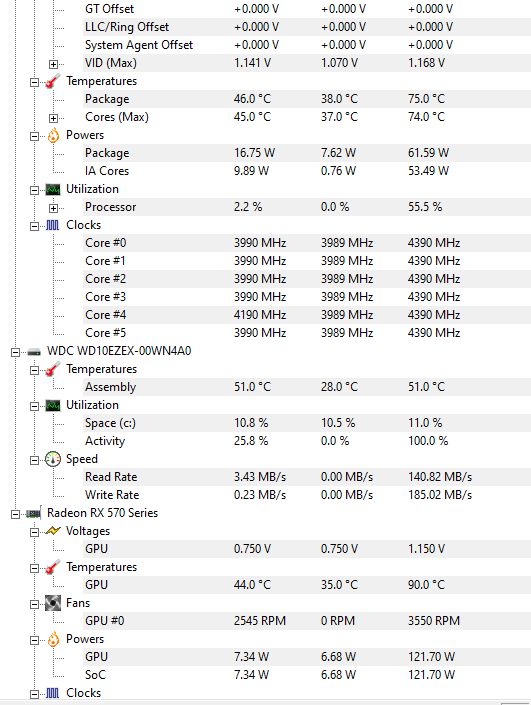531x705 pixels.
Task: Select the Read Rate row
Action: coord(307,477)
